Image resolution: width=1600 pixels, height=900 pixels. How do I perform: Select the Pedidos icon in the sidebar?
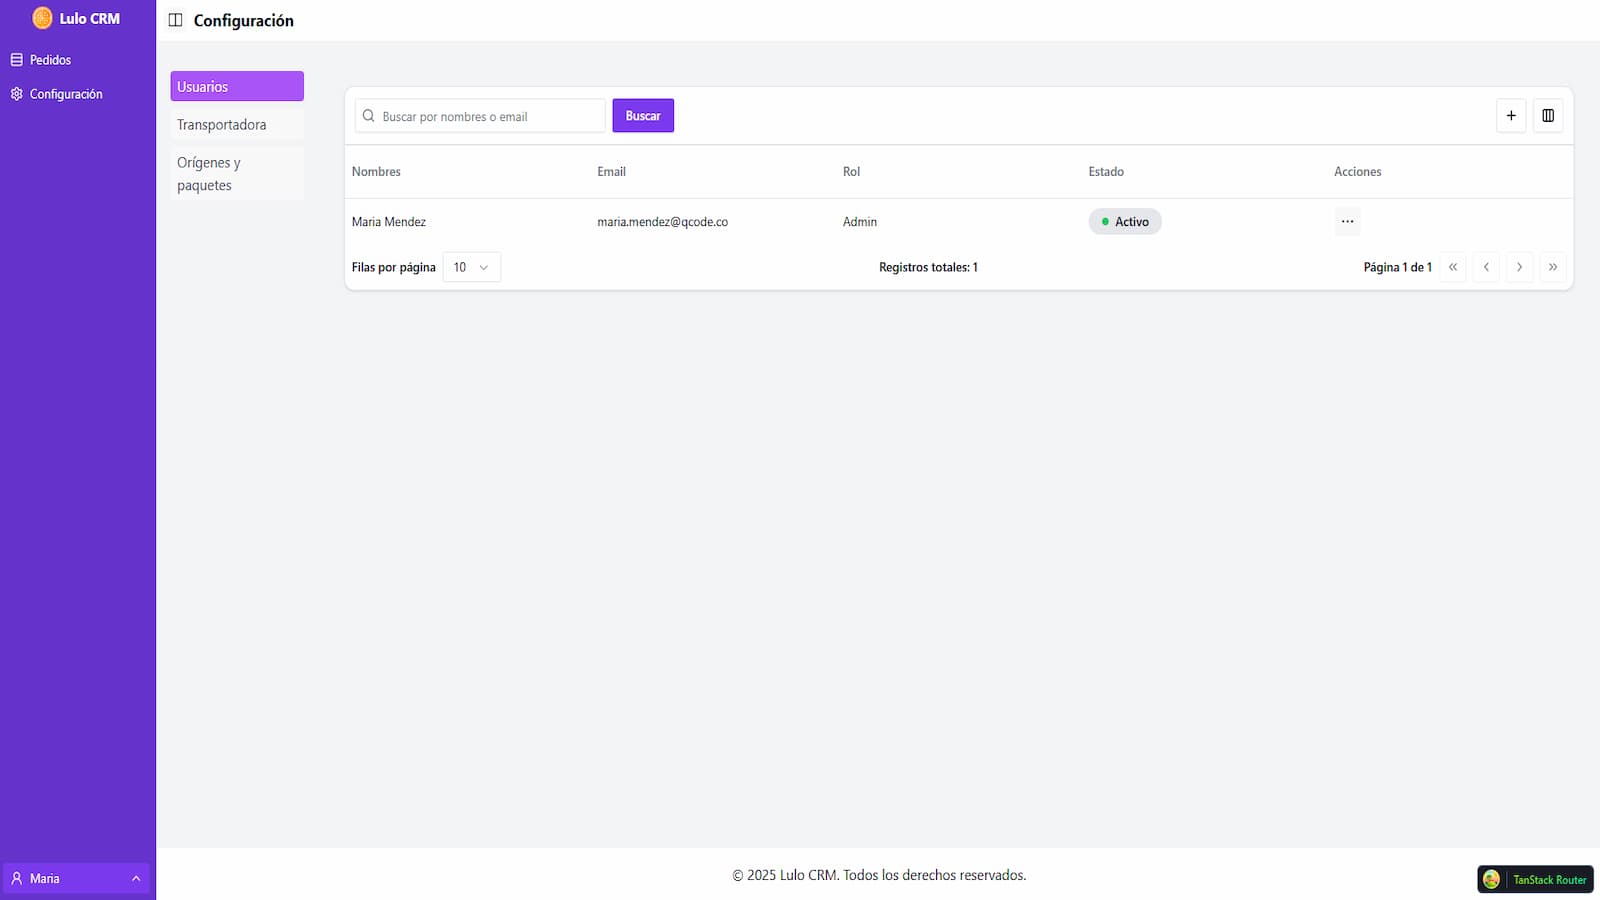tap(16, 59)
